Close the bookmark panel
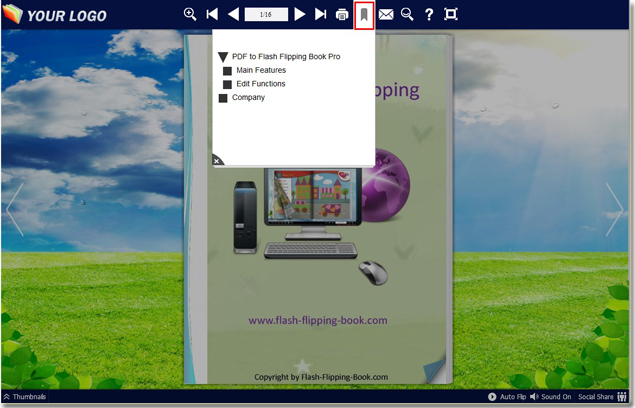This screenshot has width=635, height=408. click(218, 160)
